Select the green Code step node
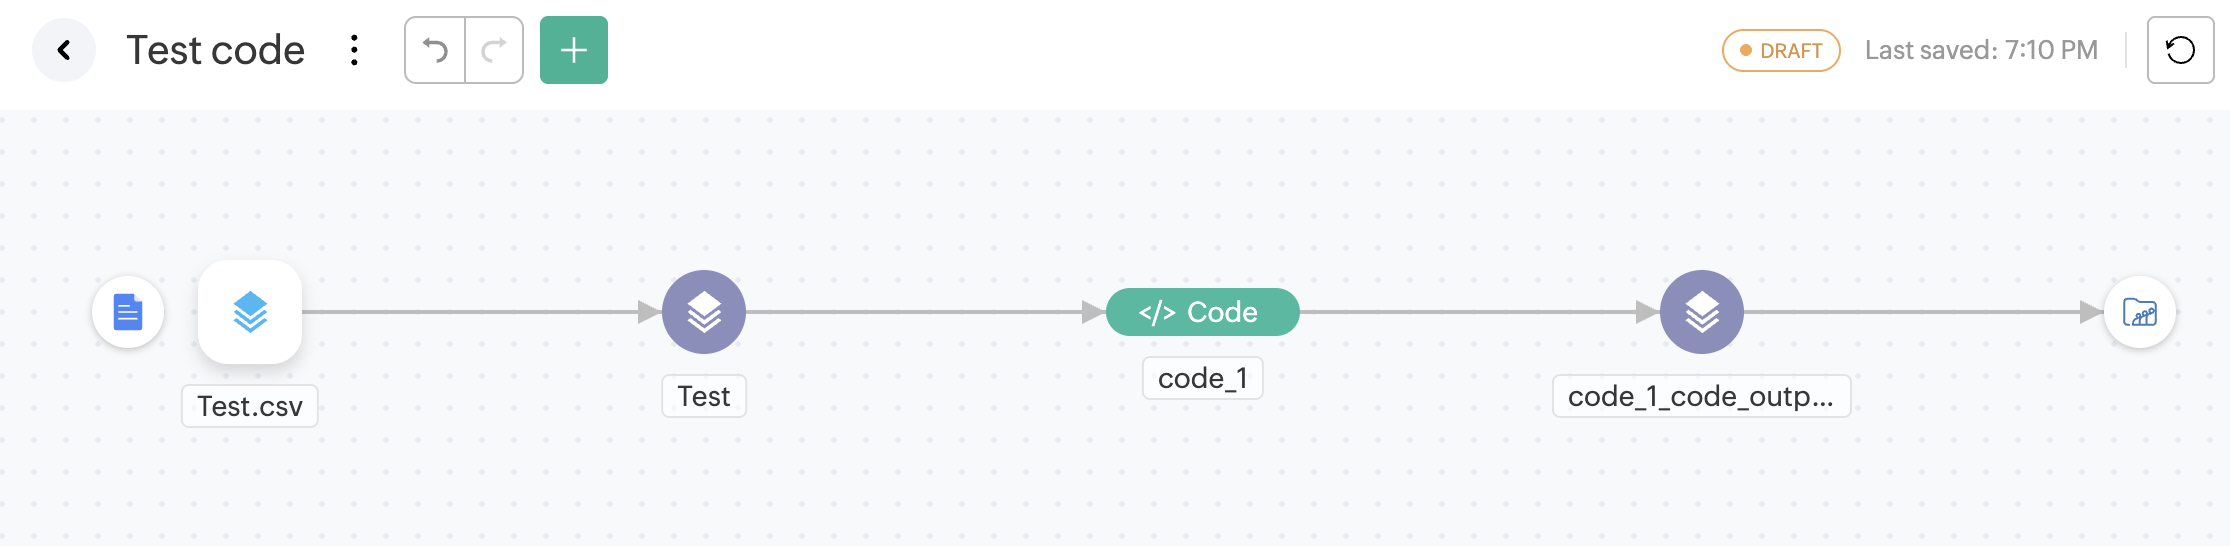 (1202, 312)
